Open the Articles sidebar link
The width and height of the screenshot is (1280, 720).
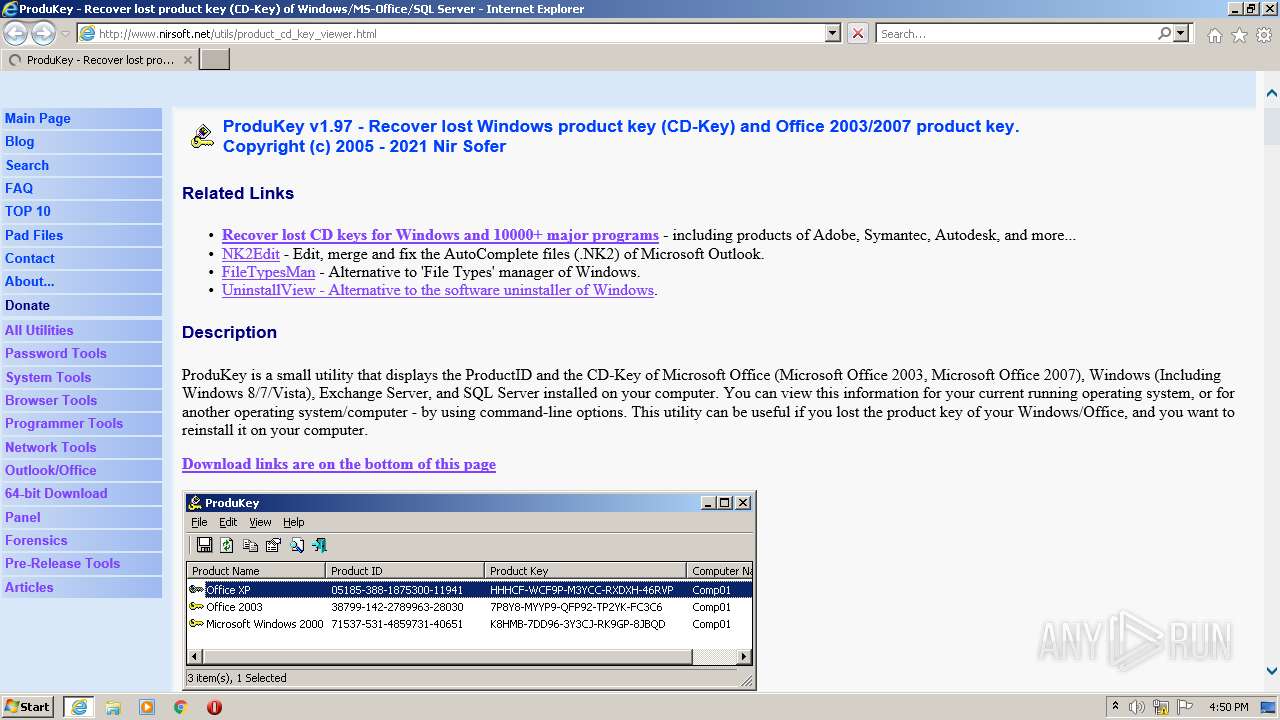[81, 587]
